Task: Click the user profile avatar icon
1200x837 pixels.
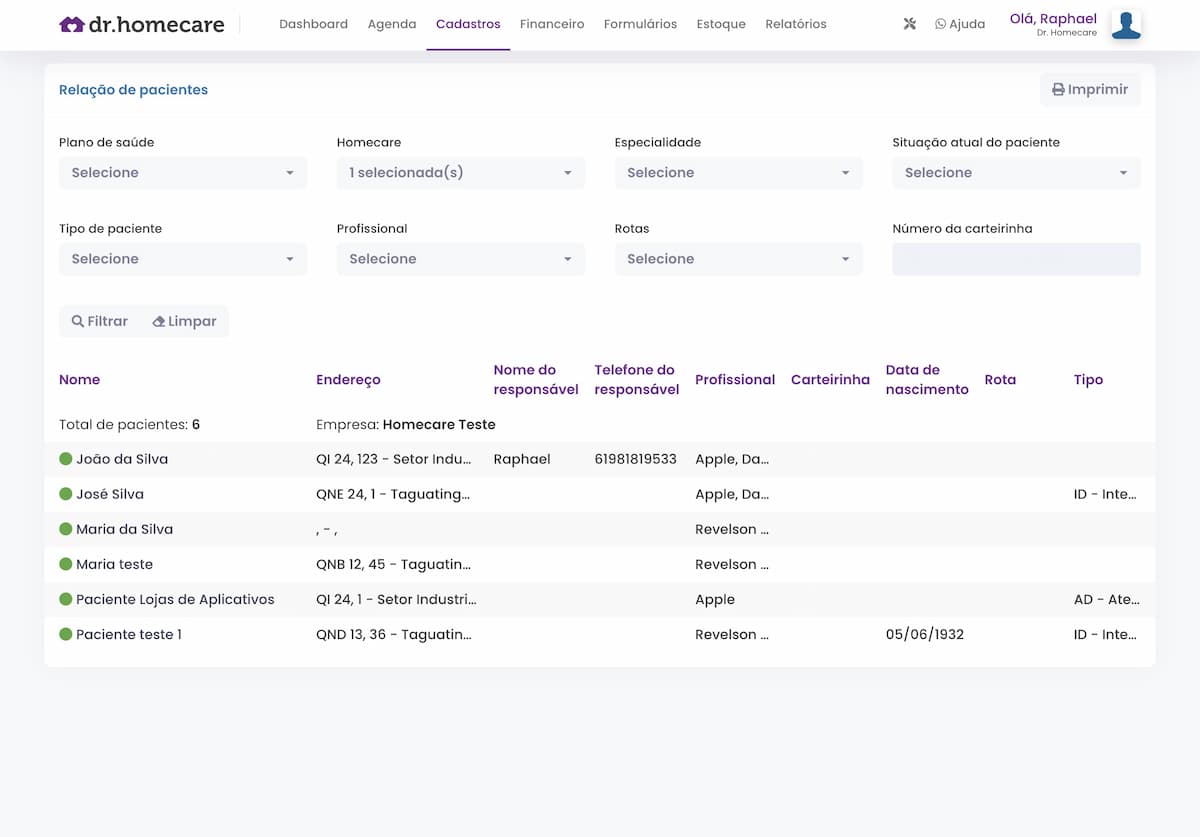Action: (1126, 25)
